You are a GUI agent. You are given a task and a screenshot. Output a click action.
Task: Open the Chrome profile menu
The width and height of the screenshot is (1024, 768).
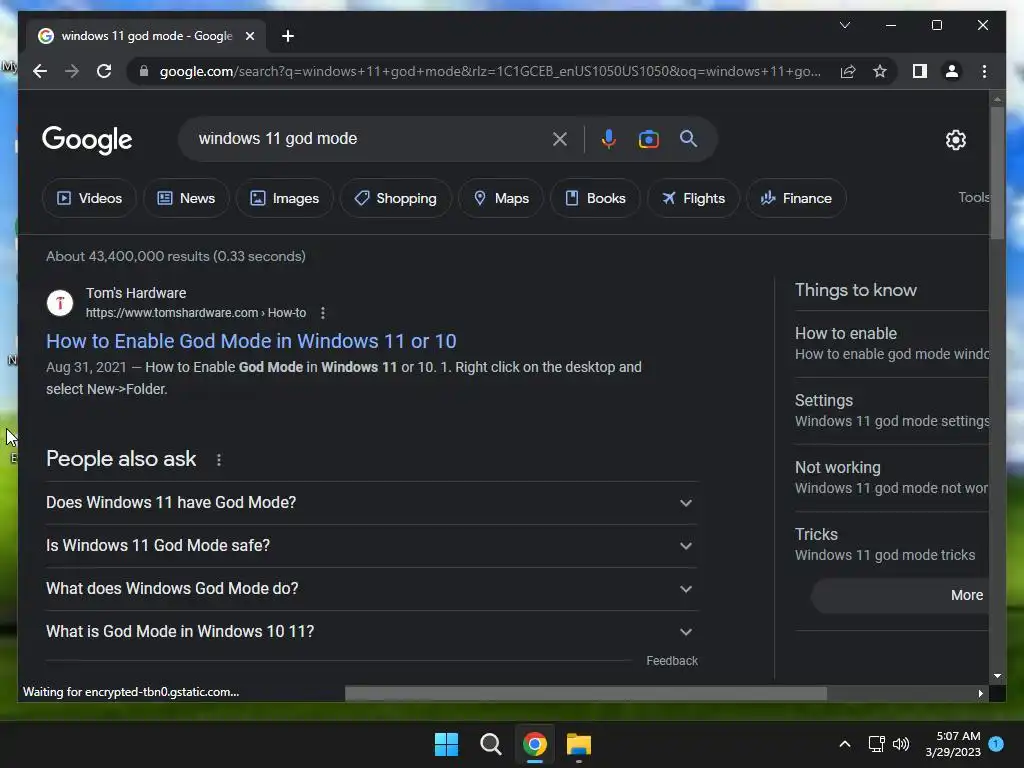pyautogui.click(x=952, y=71)
